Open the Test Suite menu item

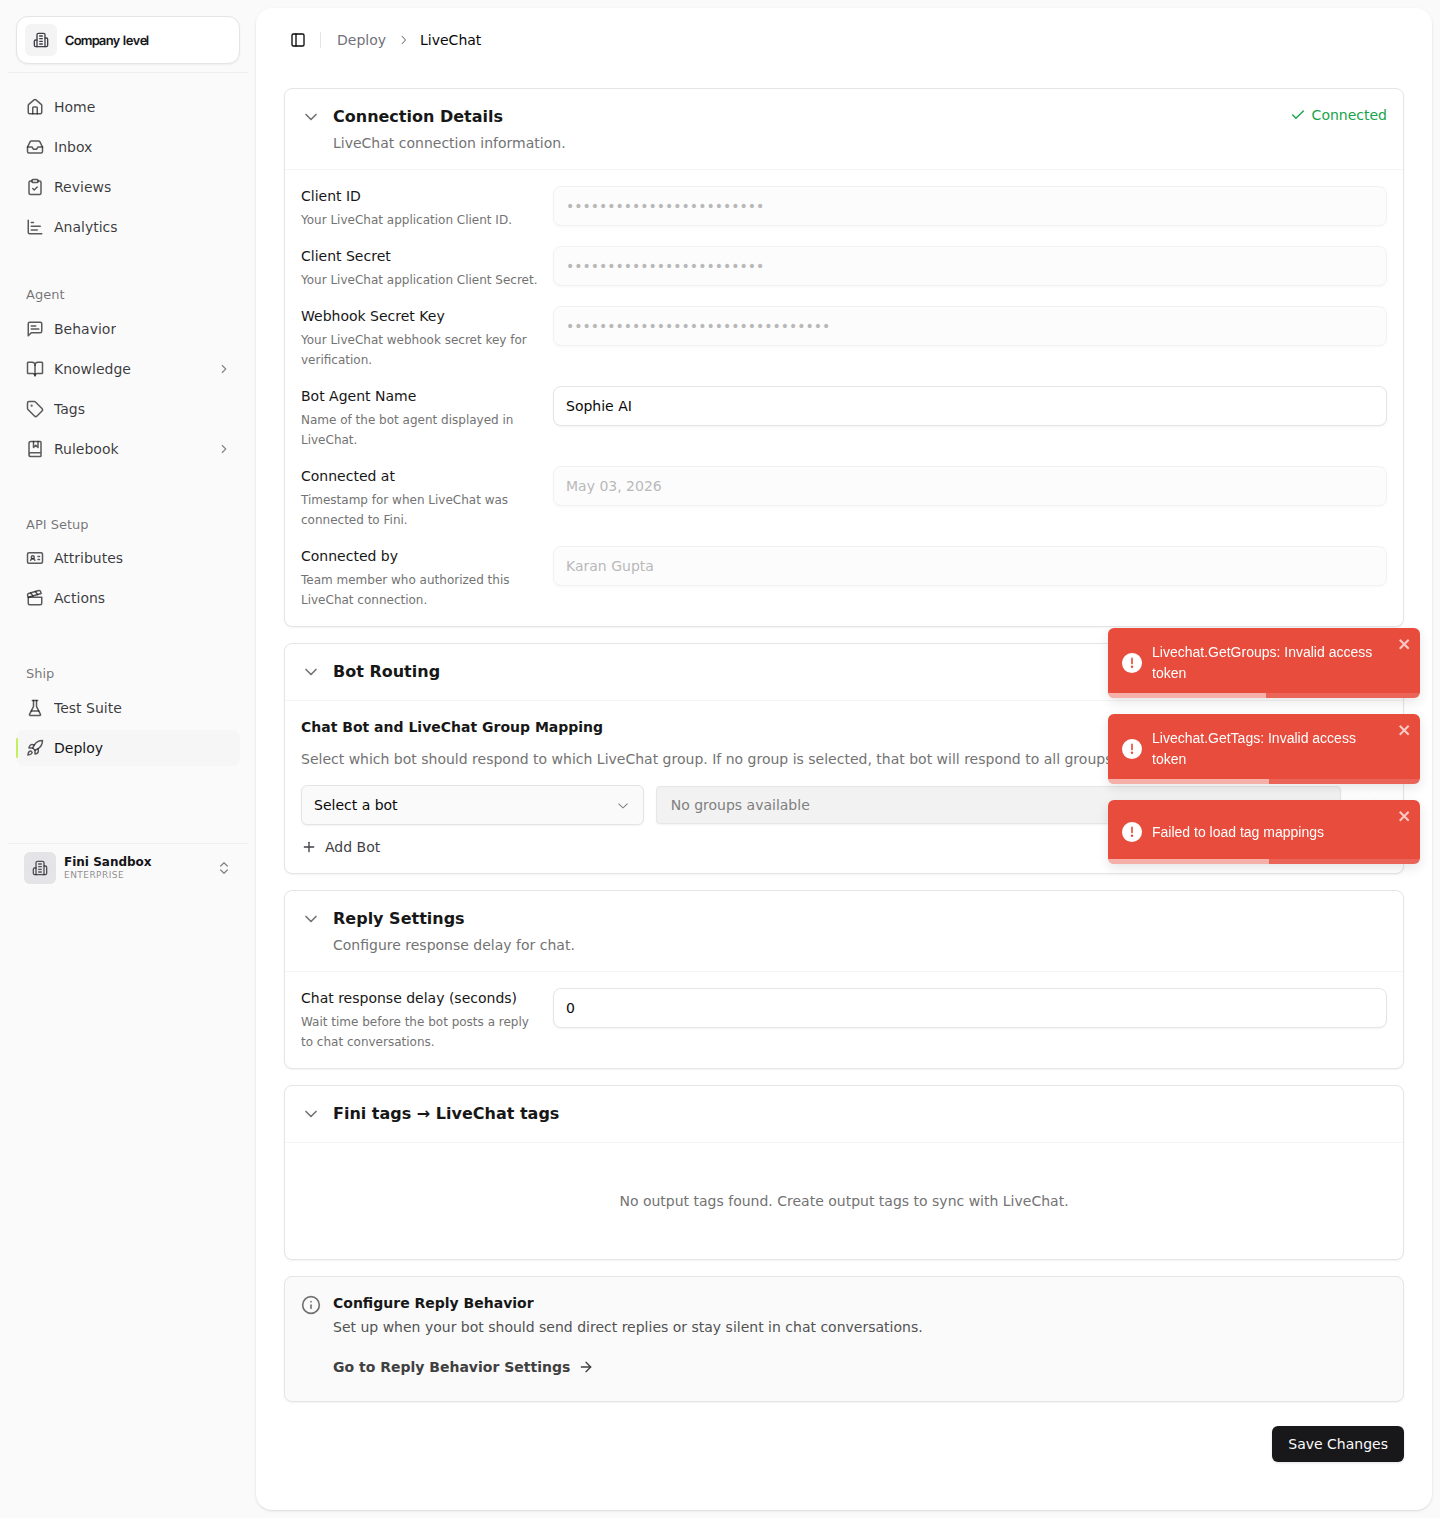pyautogui.click(x=128, y=708)
